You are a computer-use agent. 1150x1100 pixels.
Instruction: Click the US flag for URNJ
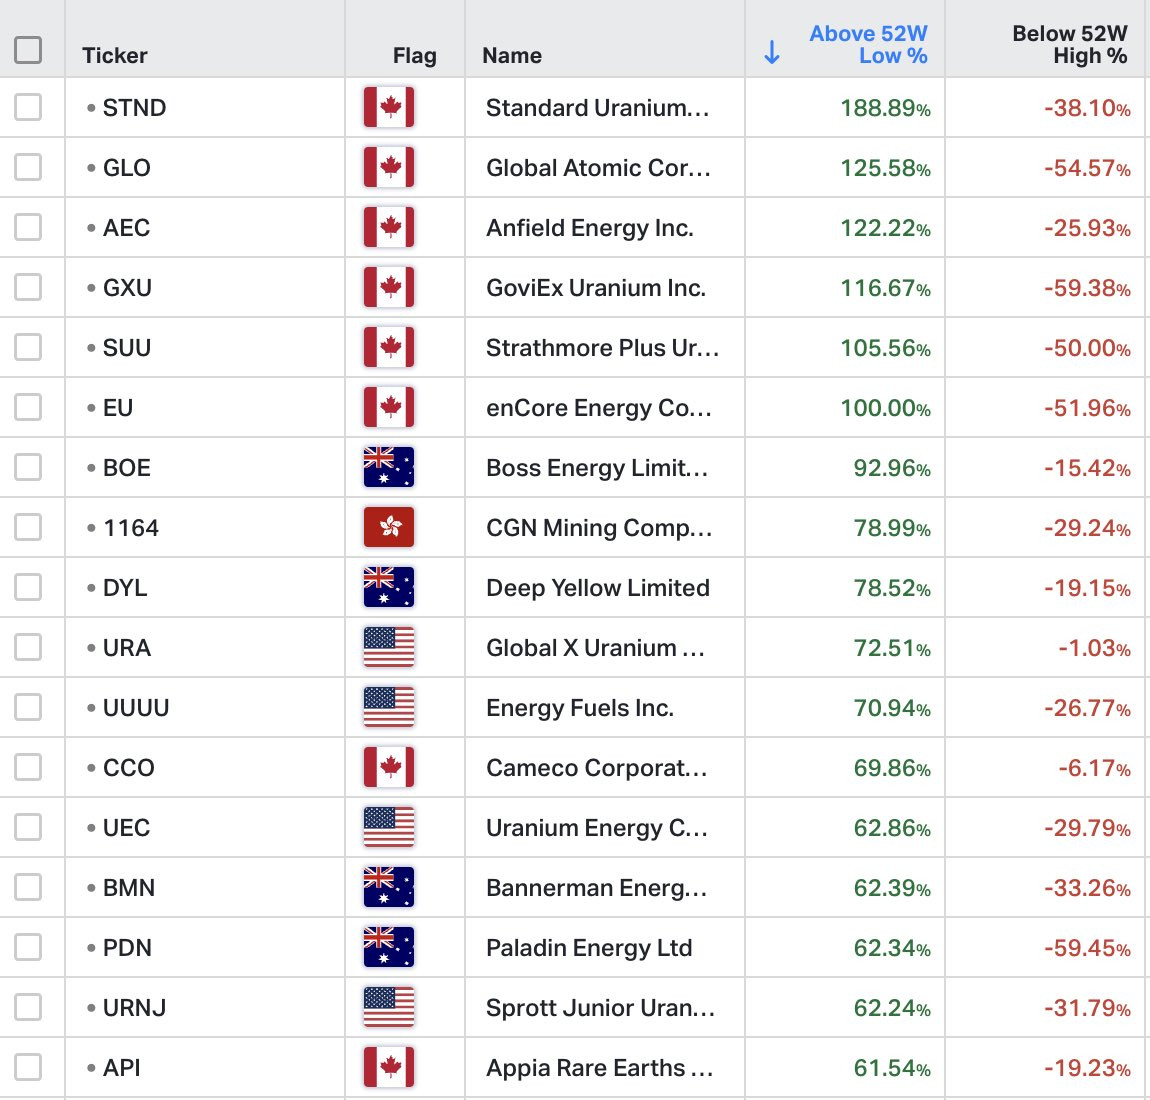[x=389, y=1007]
